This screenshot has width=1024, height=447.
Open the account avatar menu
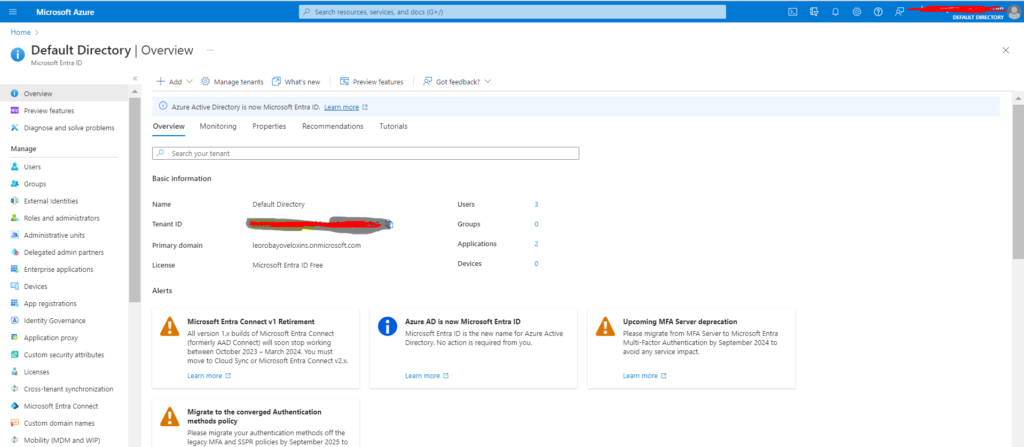[1014, 12]
